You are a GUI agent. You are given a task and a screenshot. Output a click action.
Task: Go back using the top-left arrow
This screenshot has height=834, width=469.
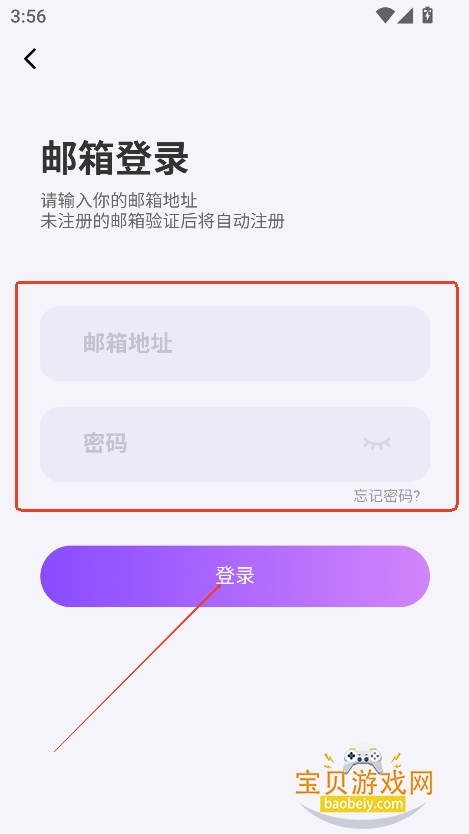(x=30, y=59)
